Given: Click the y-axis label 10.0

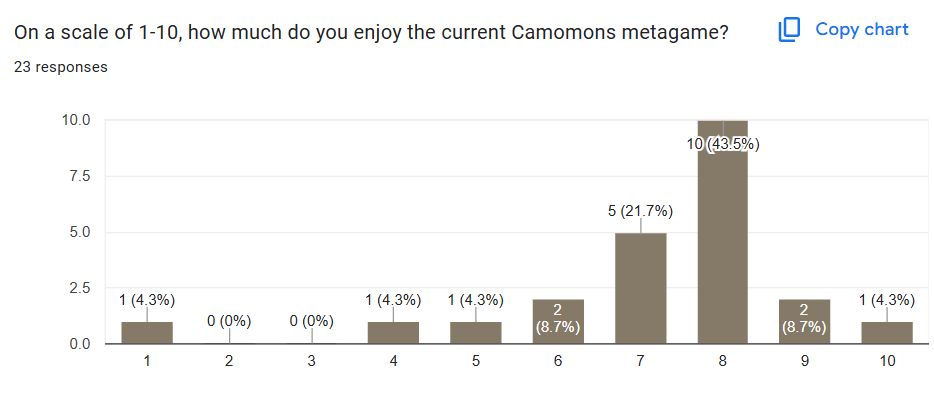Looking at the screenshot, I should [76, 120].
